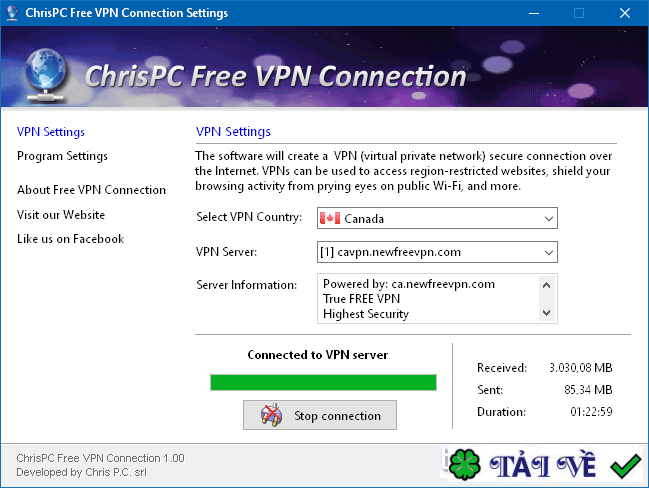649x488 pixels.
Task: Click the green connection progress bar
Action: pyautogui.click(x=323, y=382)
